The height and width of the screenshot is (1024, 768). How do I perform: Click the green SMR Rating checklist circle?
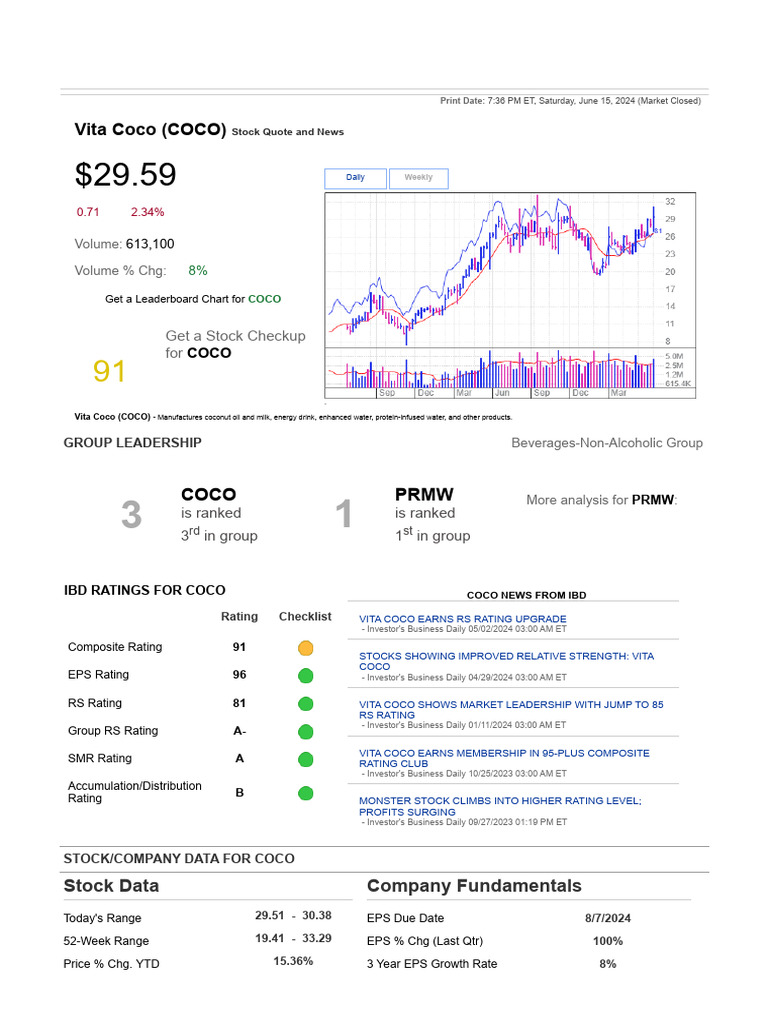(x=305, y=760)
